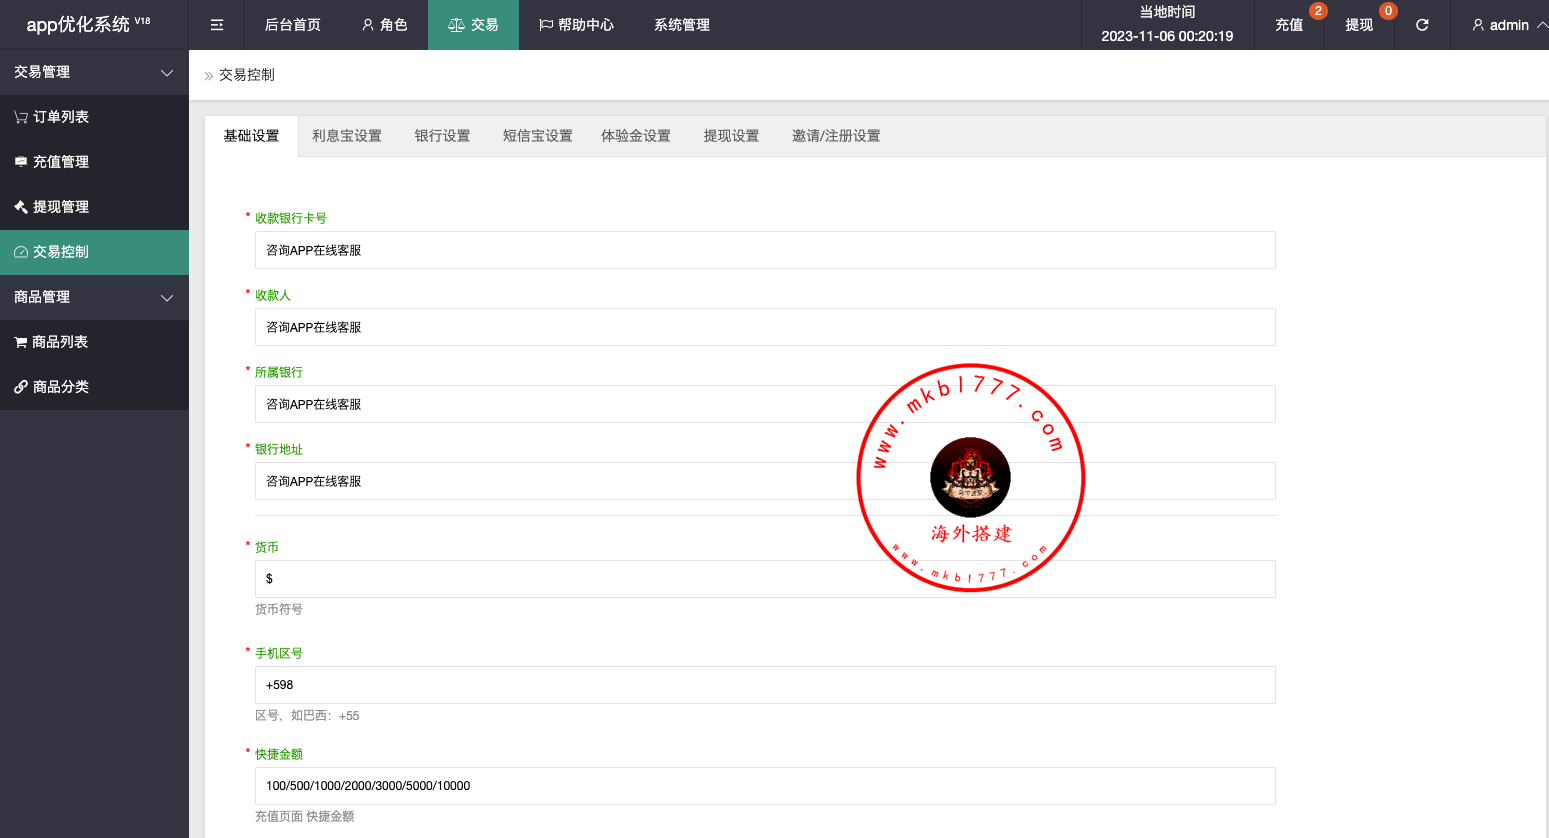
Task: Open 充值管理 in sidebar
Action: [94, 162]
